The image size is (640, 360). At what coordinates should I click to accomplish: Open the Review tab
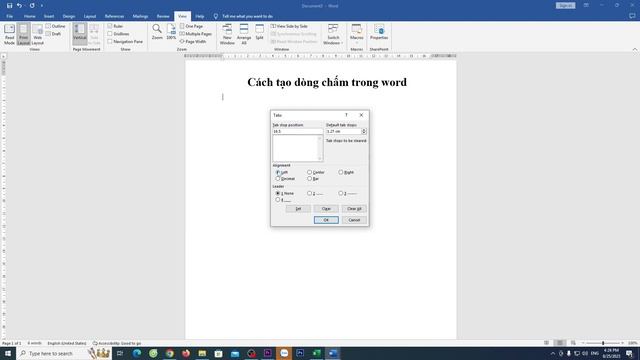163,16
